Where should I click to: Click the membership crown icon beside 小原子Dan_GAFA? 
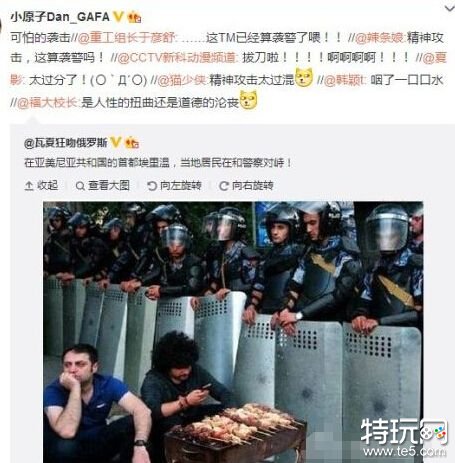(134, 17)
